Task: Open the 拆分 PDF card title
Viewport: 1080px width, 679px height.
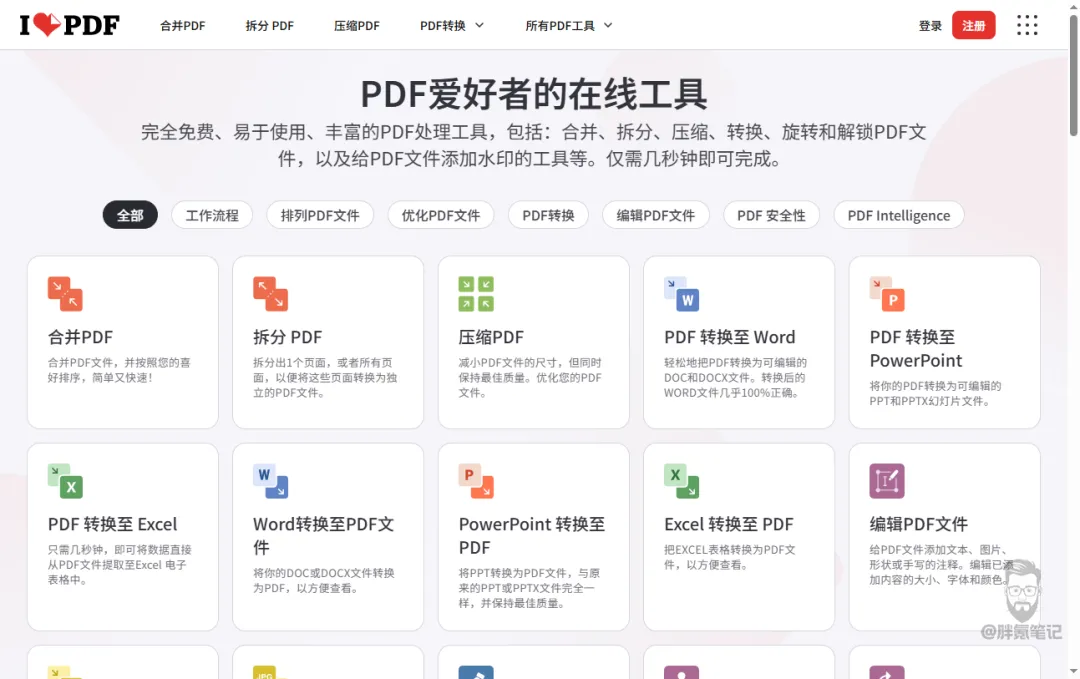Action: point(287,337)
